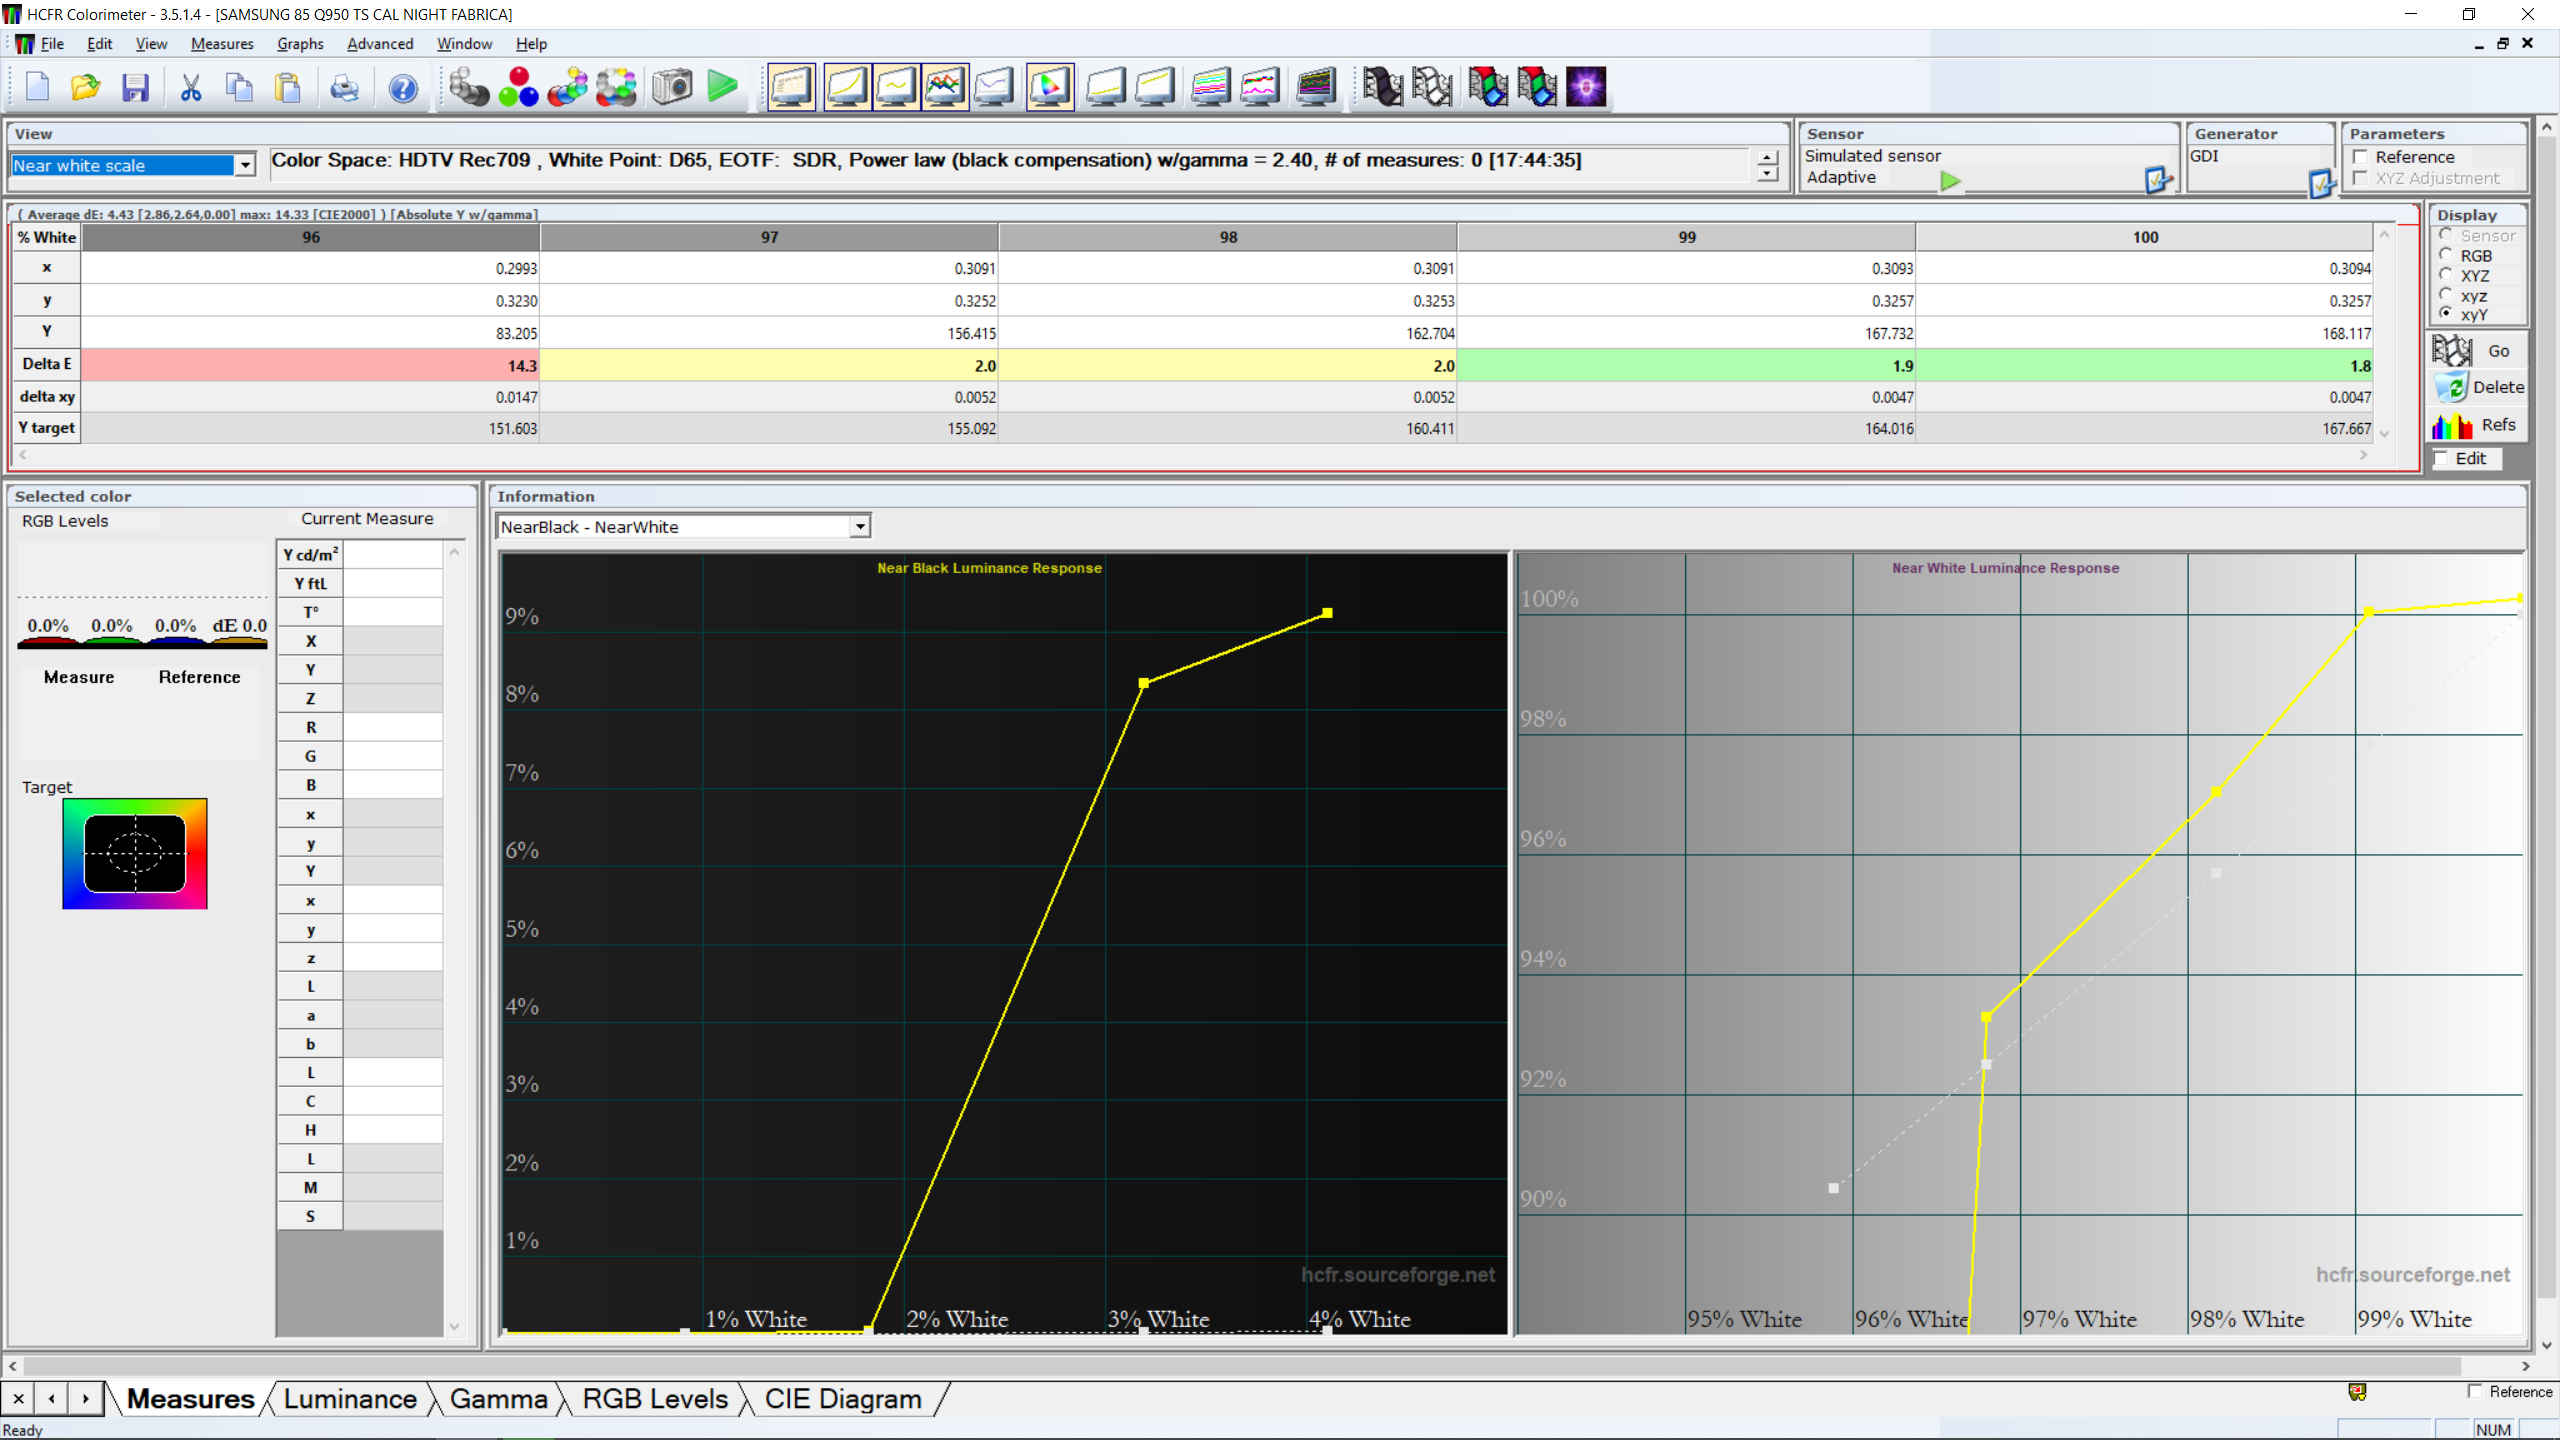Click the Delete button
2560x1440 pixels.
(2478, 387)
